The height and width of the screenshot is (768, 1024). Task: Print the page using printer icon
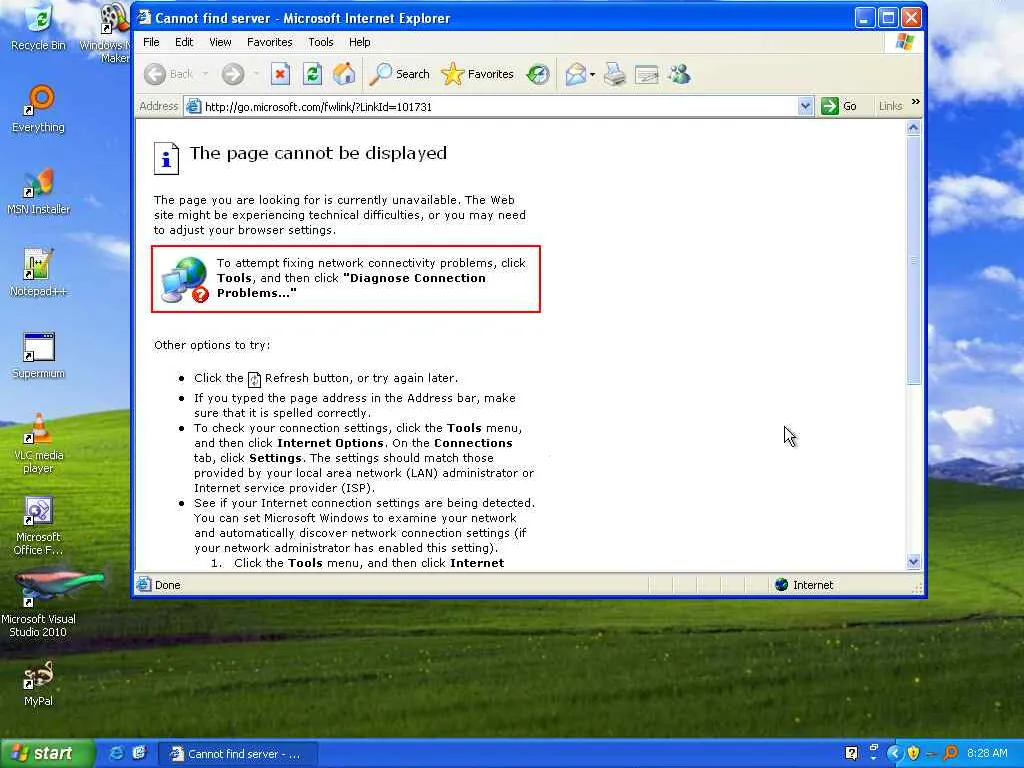tap(615, 74)
